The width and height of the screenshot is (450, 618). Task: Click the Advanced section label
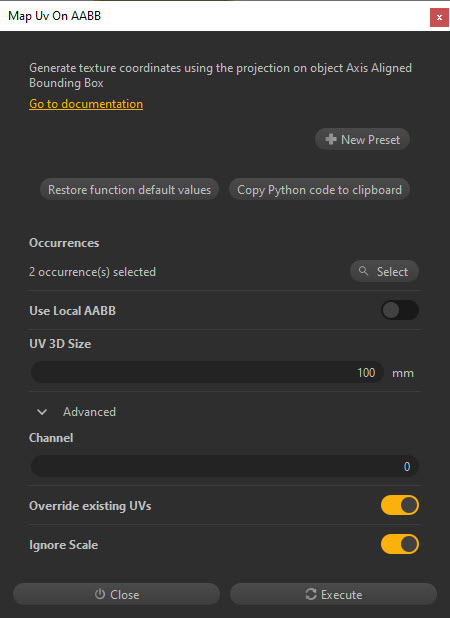pos(89,412)
